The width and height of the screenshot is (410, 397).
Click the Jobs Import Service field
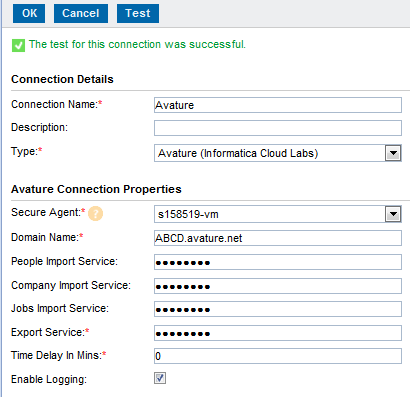click(x=278, y=309)
